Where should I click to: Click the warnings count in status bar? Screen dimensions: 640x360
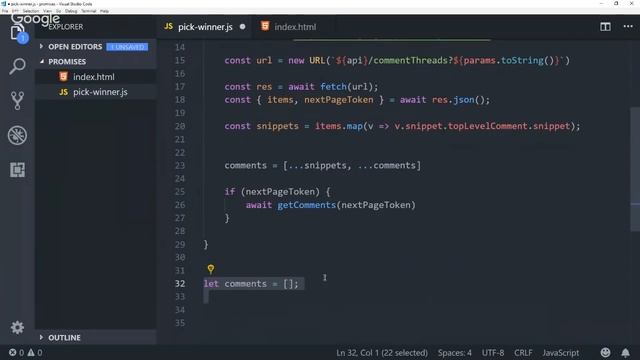[x=35, y=353]
